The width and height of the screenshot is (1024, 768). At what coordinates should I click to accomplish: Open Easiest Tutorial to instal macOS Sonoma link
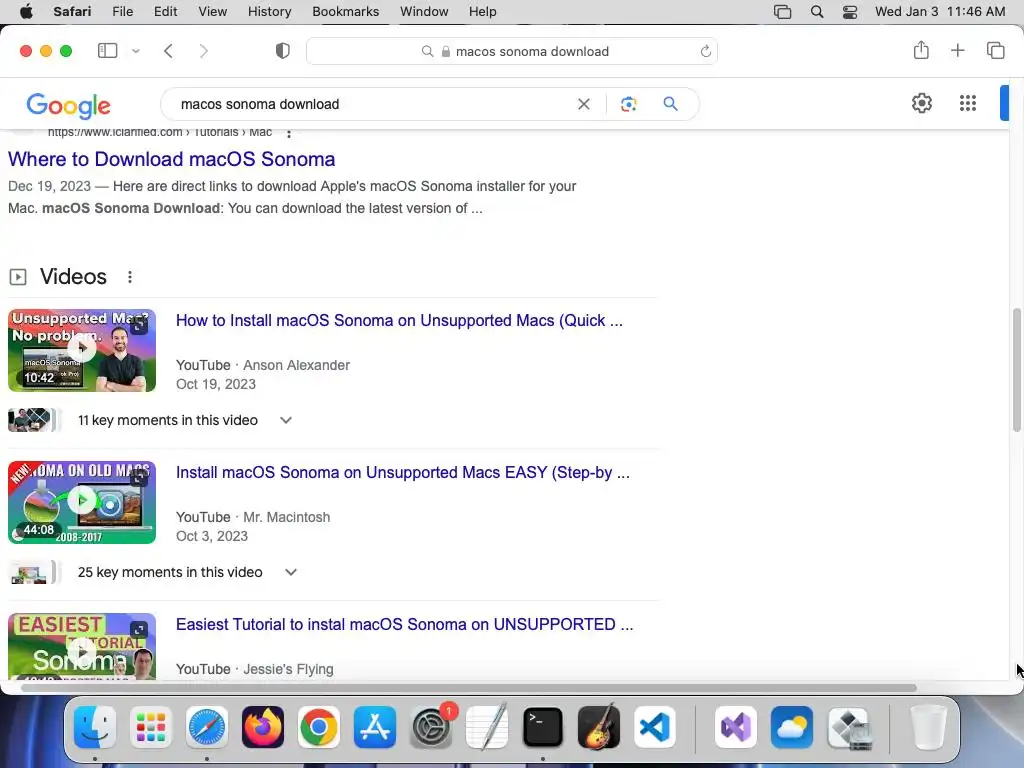[404, 625]
